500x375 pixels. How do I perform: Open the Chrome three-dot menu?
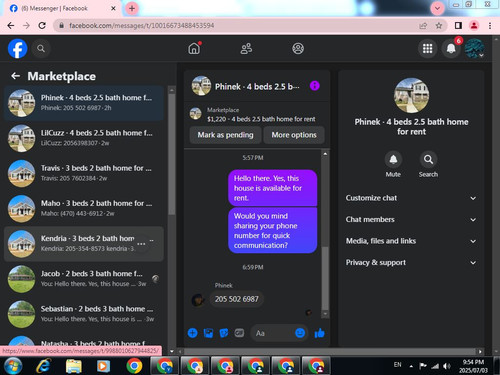[x=490, y=25]
